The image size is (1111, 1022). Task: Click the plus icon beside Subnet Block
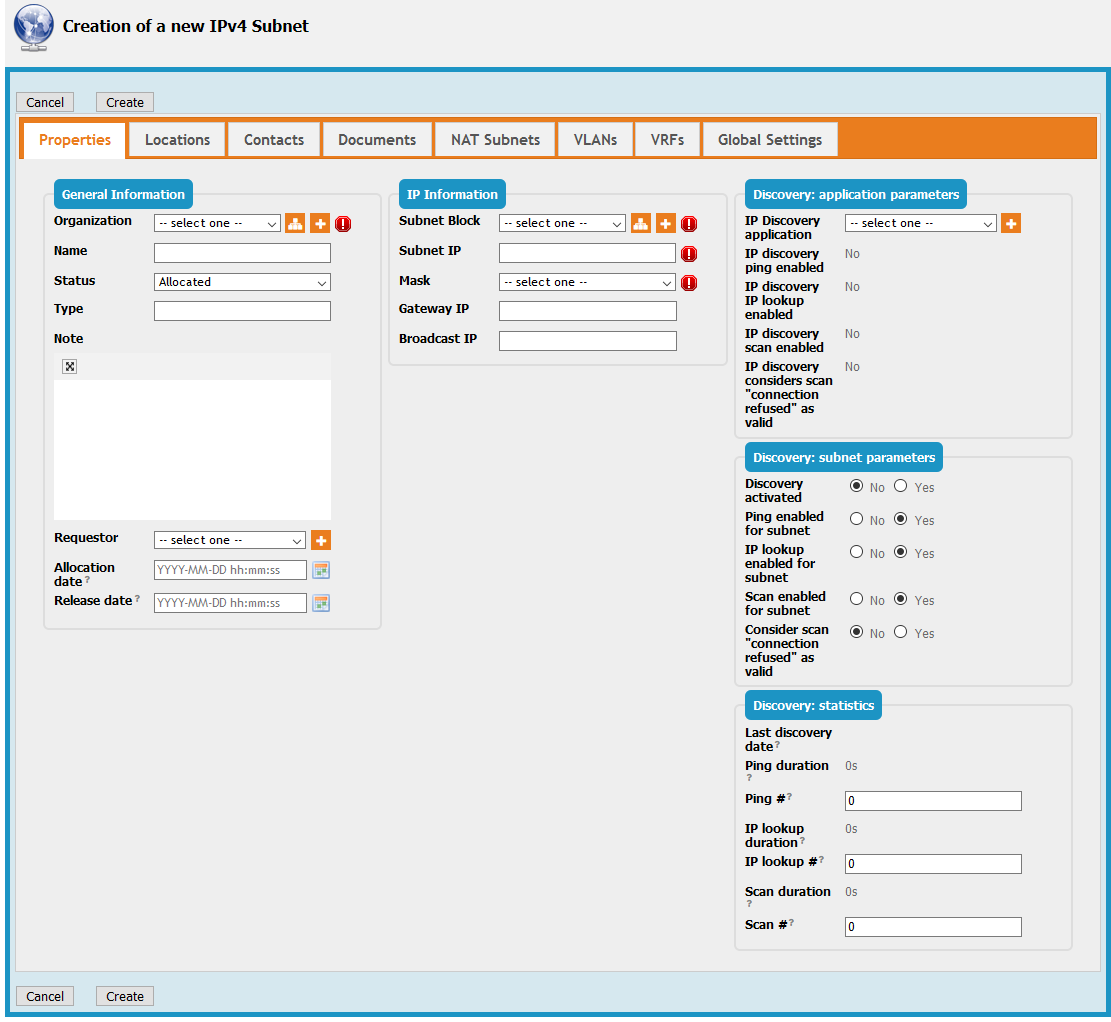pos(665,224)
